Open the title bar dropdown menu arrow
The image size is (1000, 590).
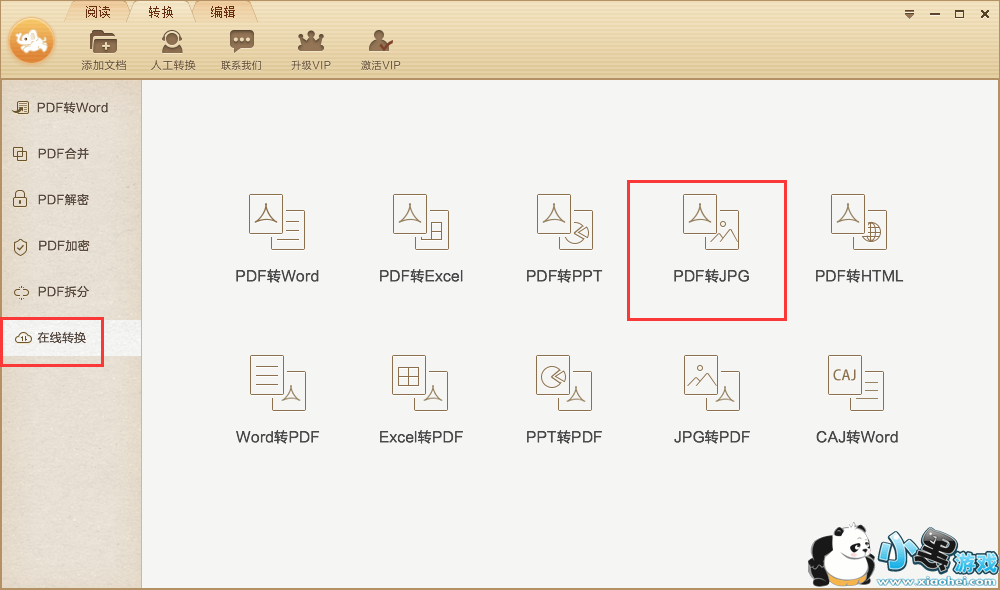909,14
